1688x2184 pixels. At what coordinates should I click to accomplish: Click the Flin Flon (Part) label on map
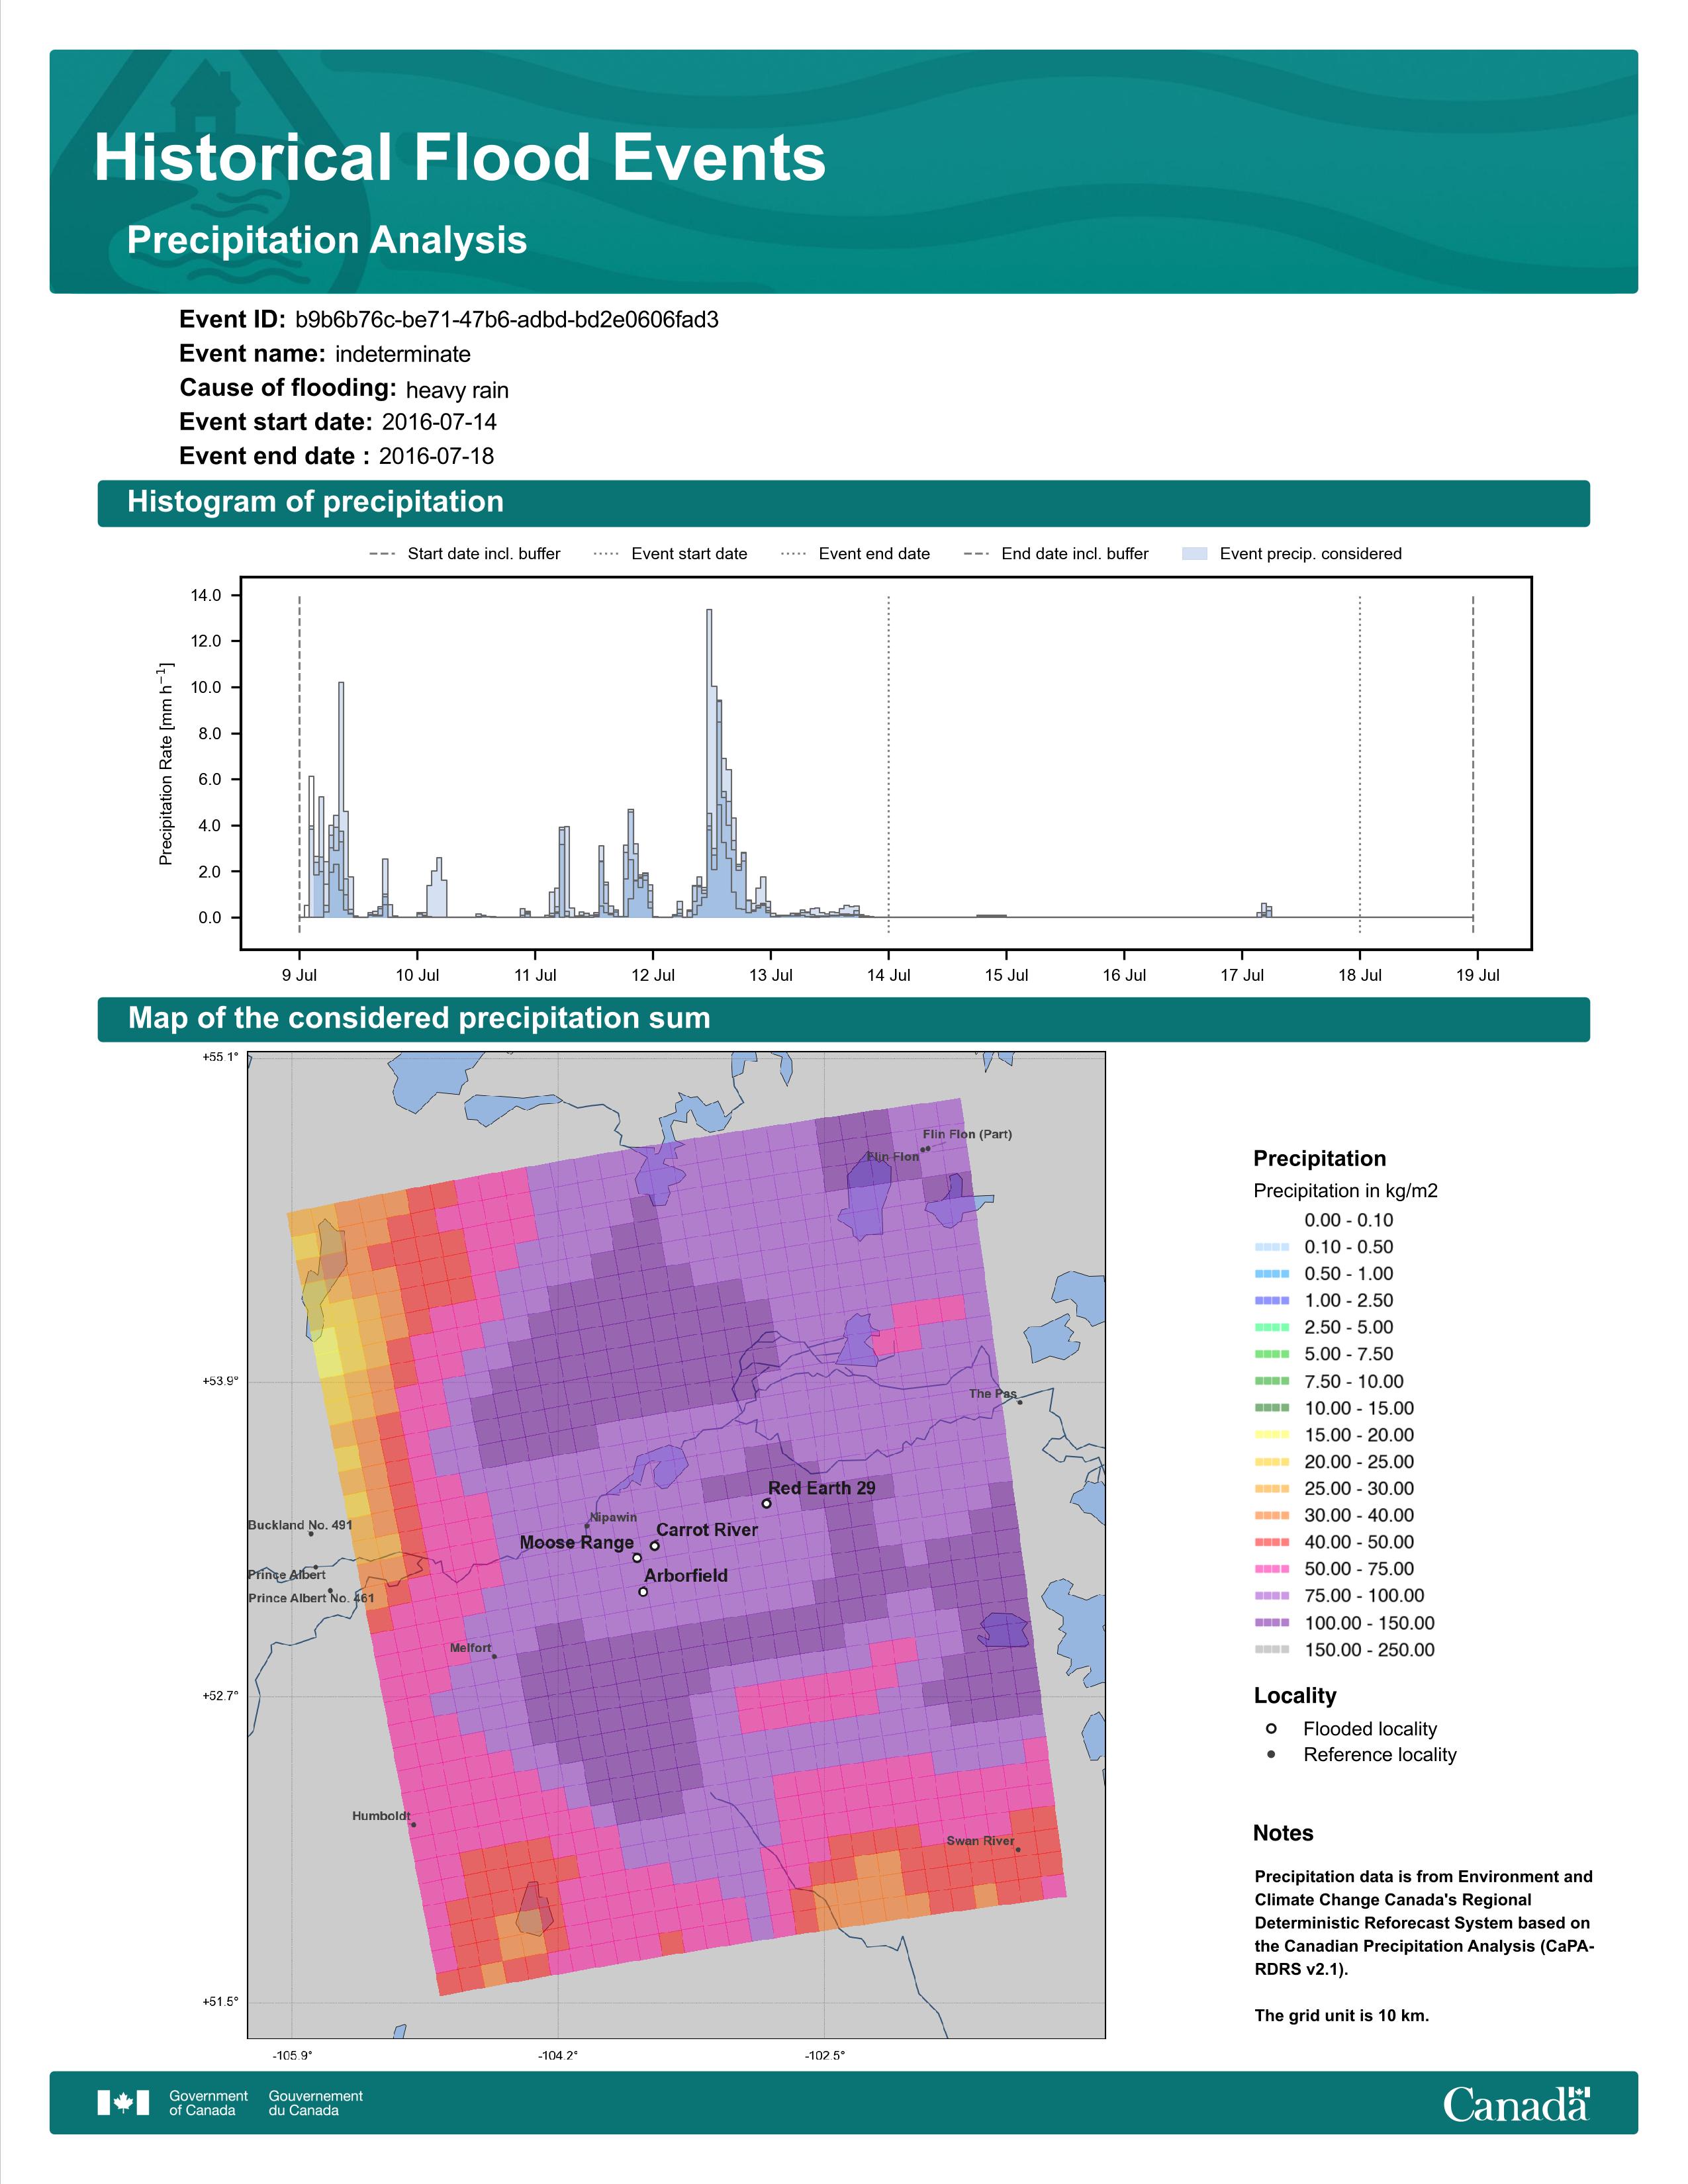[x=967, y=1134]
